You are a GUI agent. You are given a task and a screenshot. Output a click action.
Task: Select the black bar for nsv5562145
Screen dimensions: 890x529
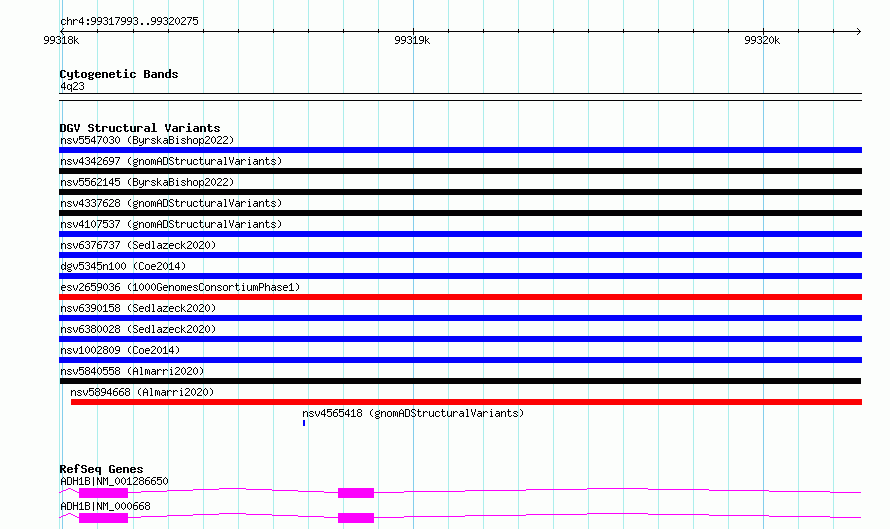tap(460, 192)
